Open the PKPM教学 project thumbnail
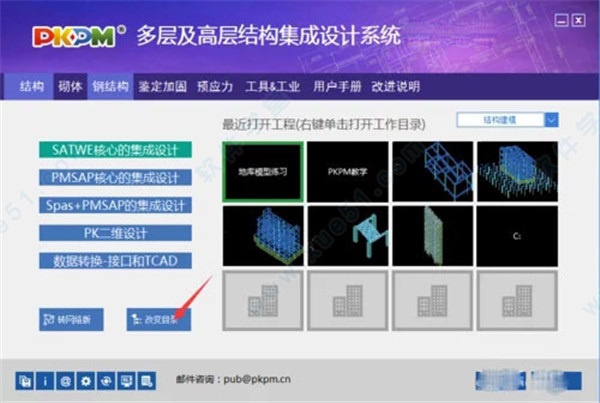Image resolution: width=600 pixels, height=403 pixels. point(346,170)
